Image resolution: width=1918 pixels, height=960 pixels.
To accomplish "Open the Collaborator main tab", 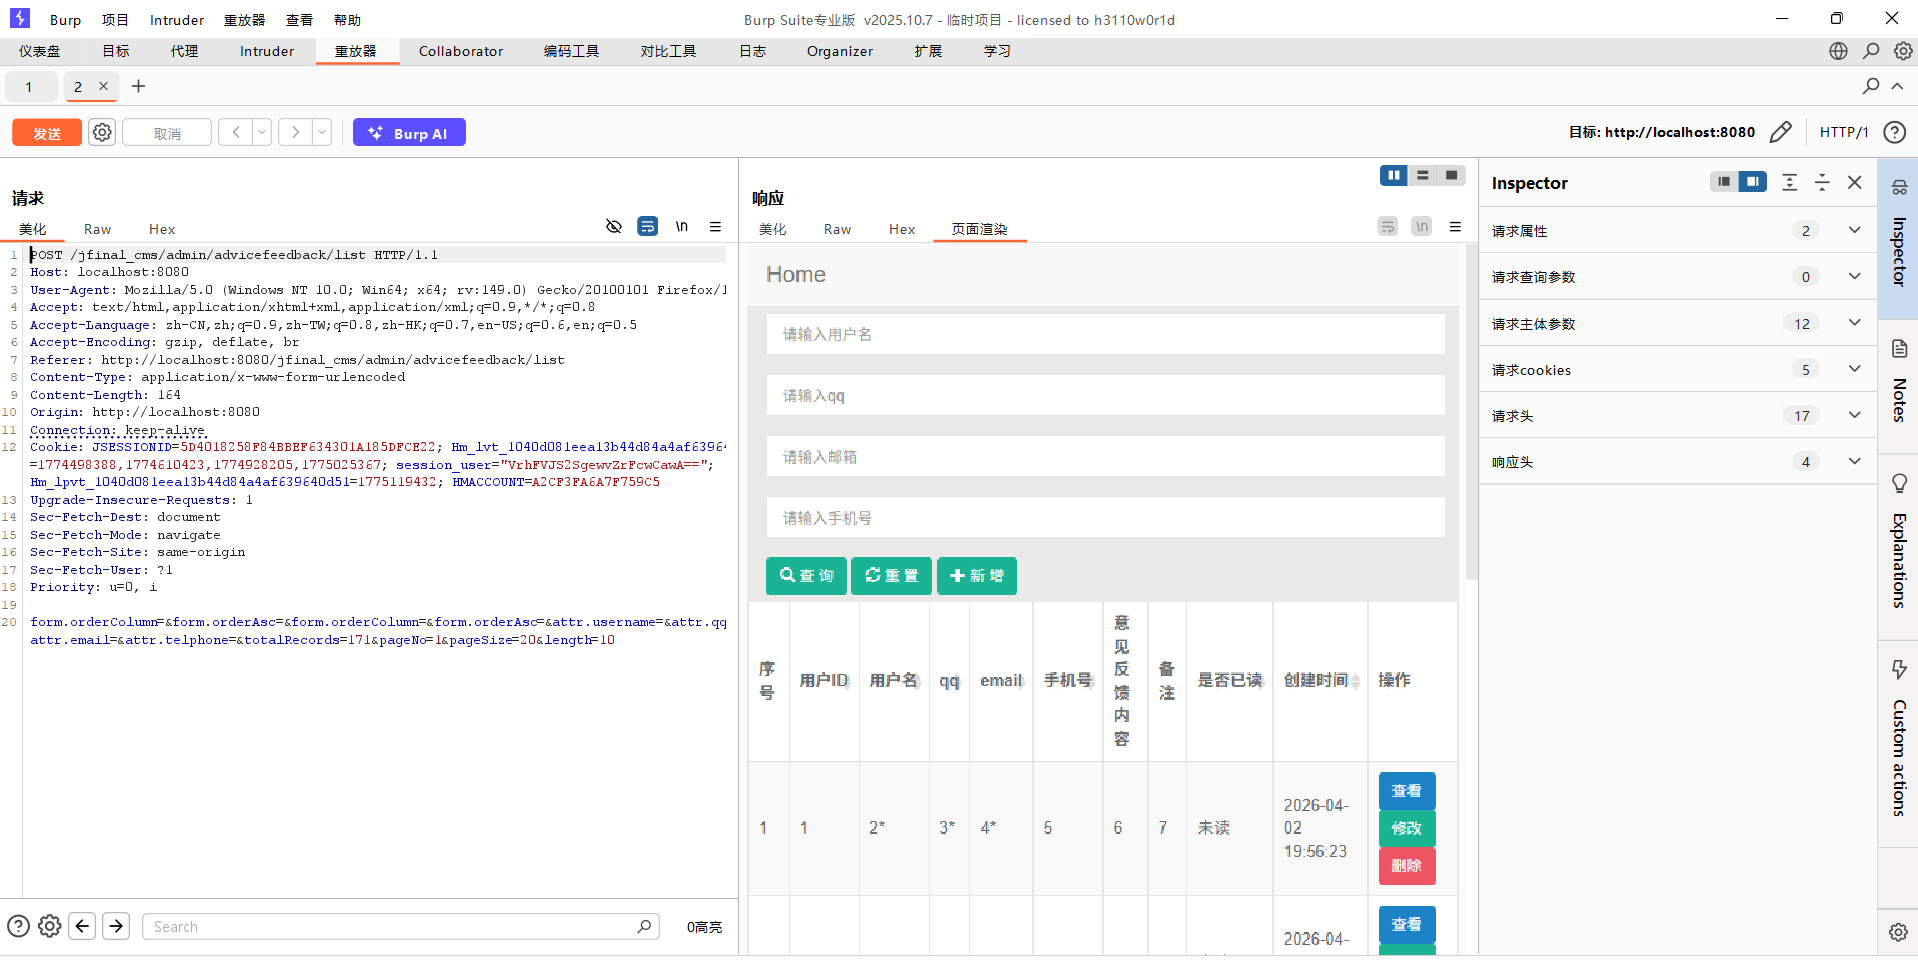I will click(x=461, y=51).
